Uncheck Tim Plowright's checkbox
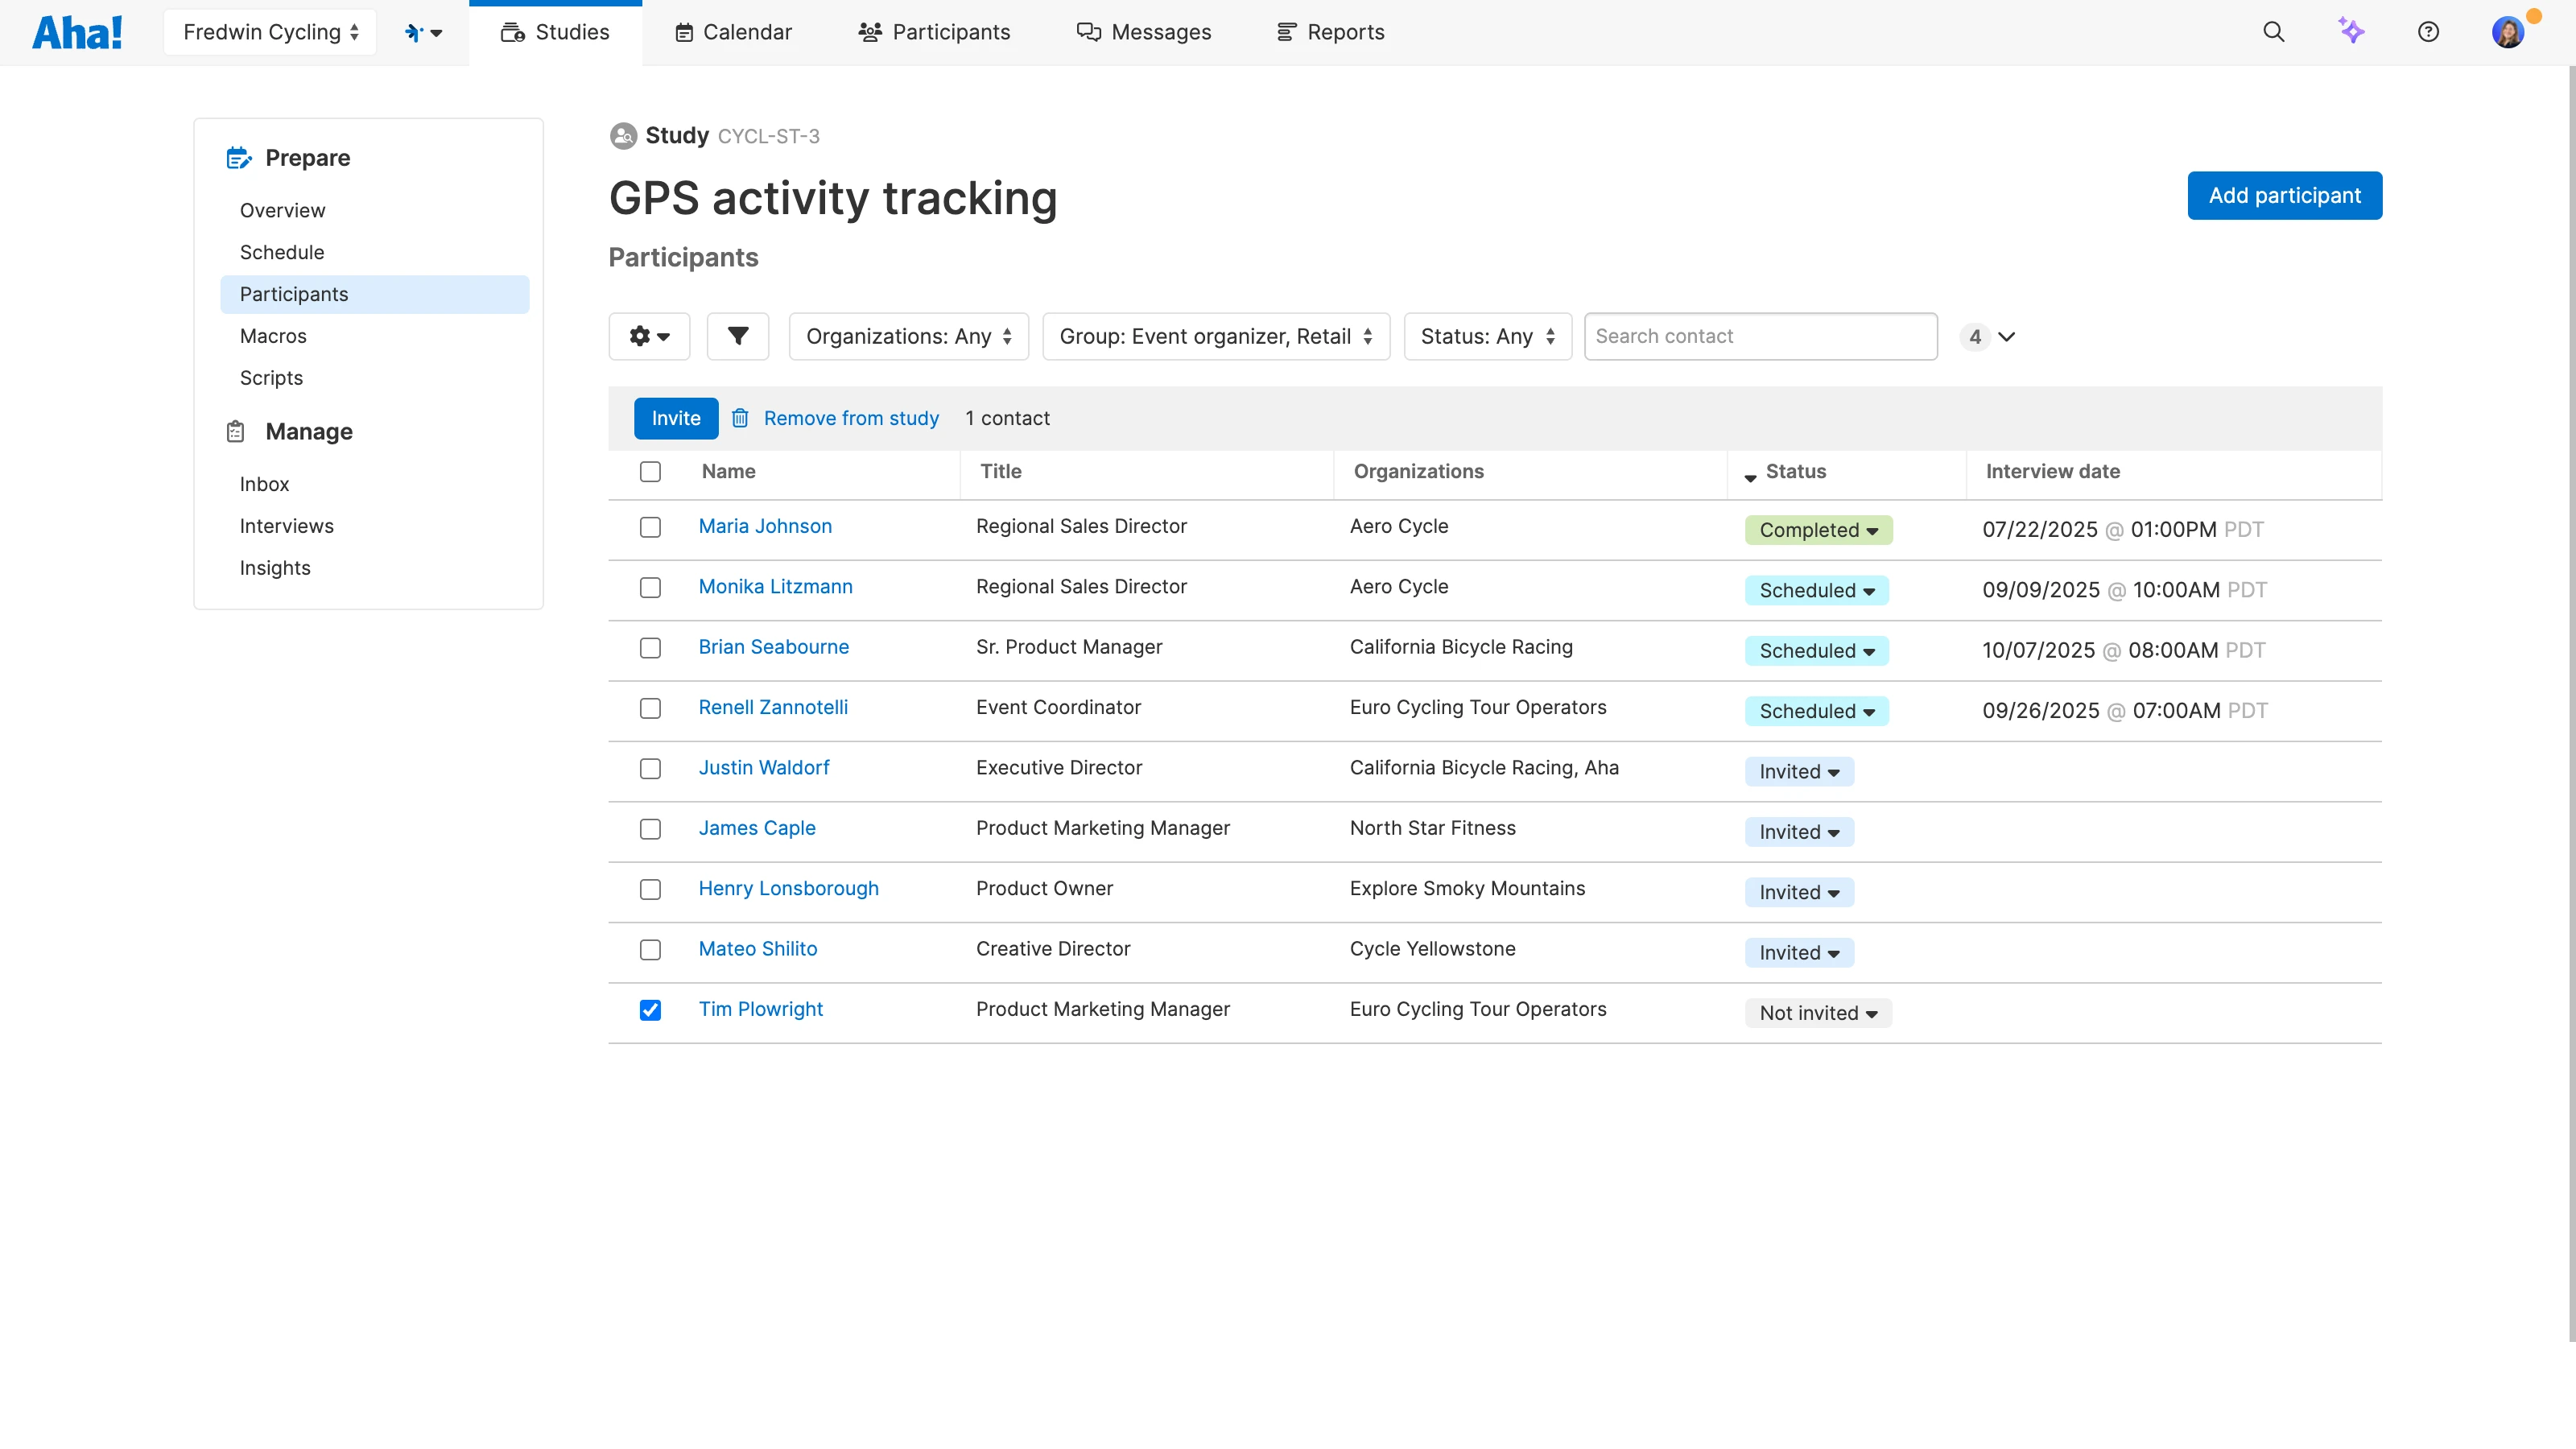Viewport: 2576px width, 1449px height. tap(650, 1010)
